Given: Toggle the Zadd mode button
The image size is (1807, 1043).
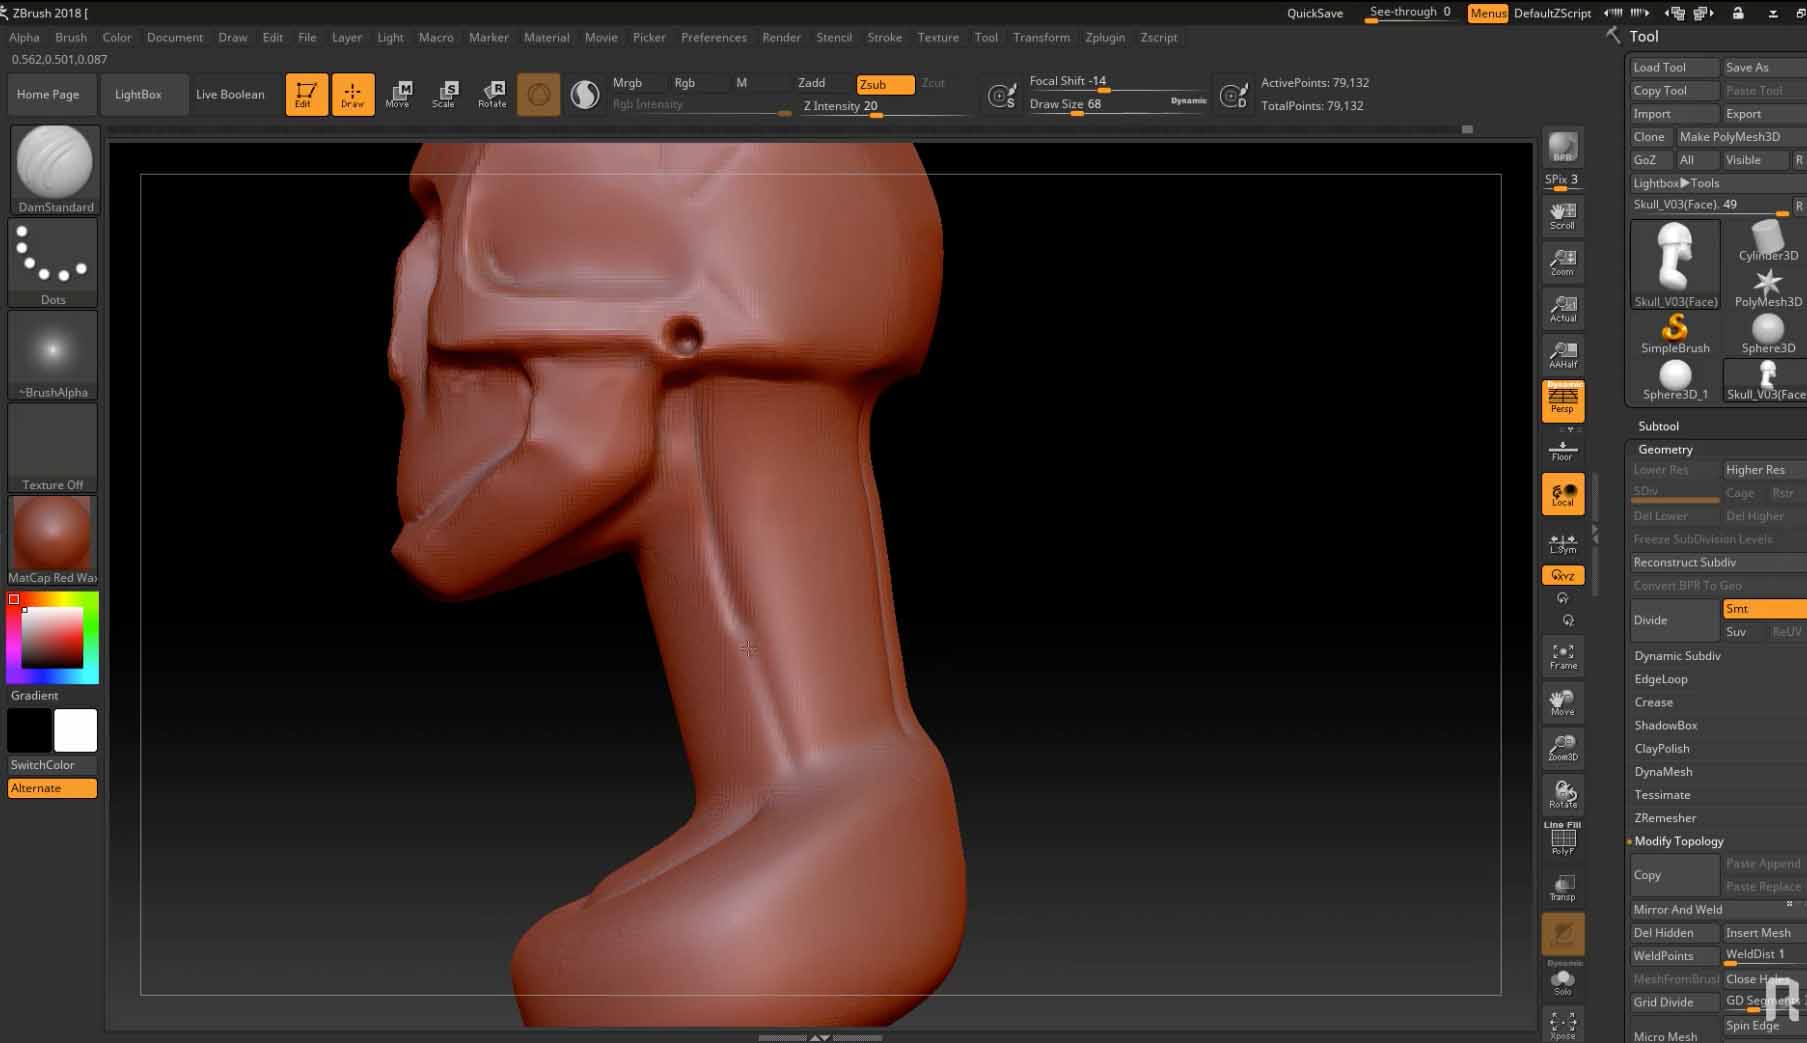Looking at the screenshot, I should point(812,83).
